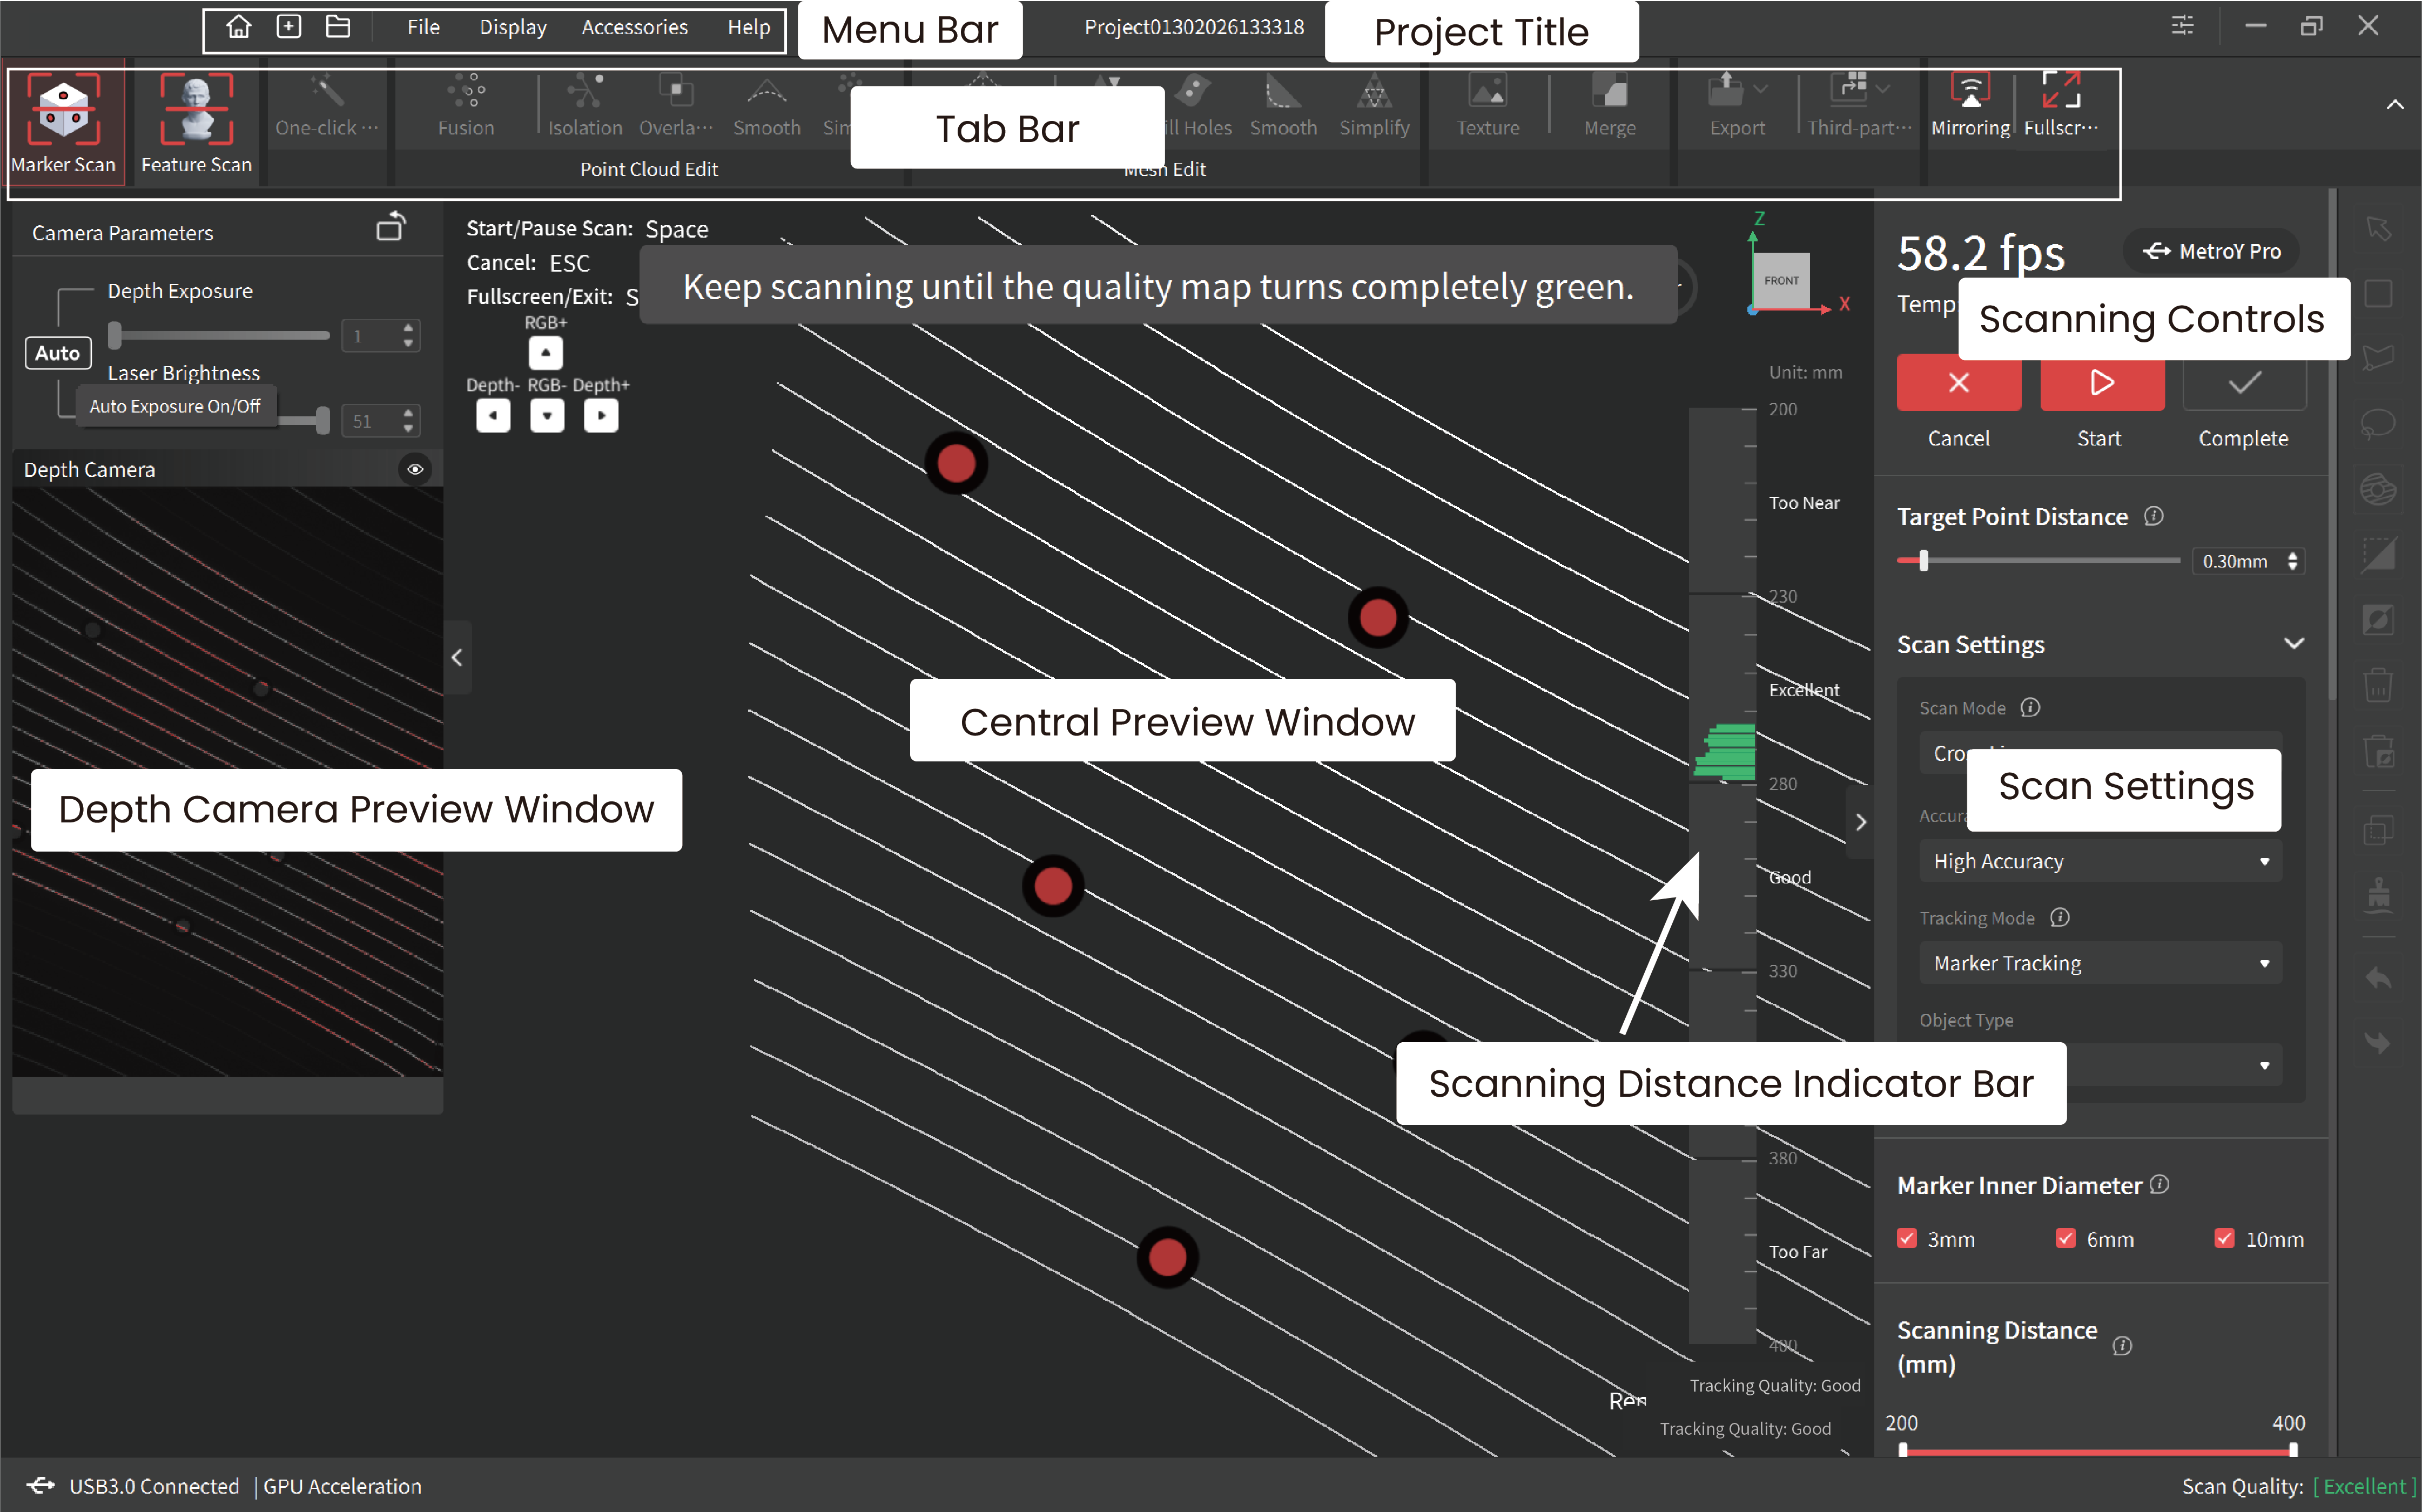Click the Home icon in the menu bar
Screen dimensions: 2422x1512
point(238,27)
